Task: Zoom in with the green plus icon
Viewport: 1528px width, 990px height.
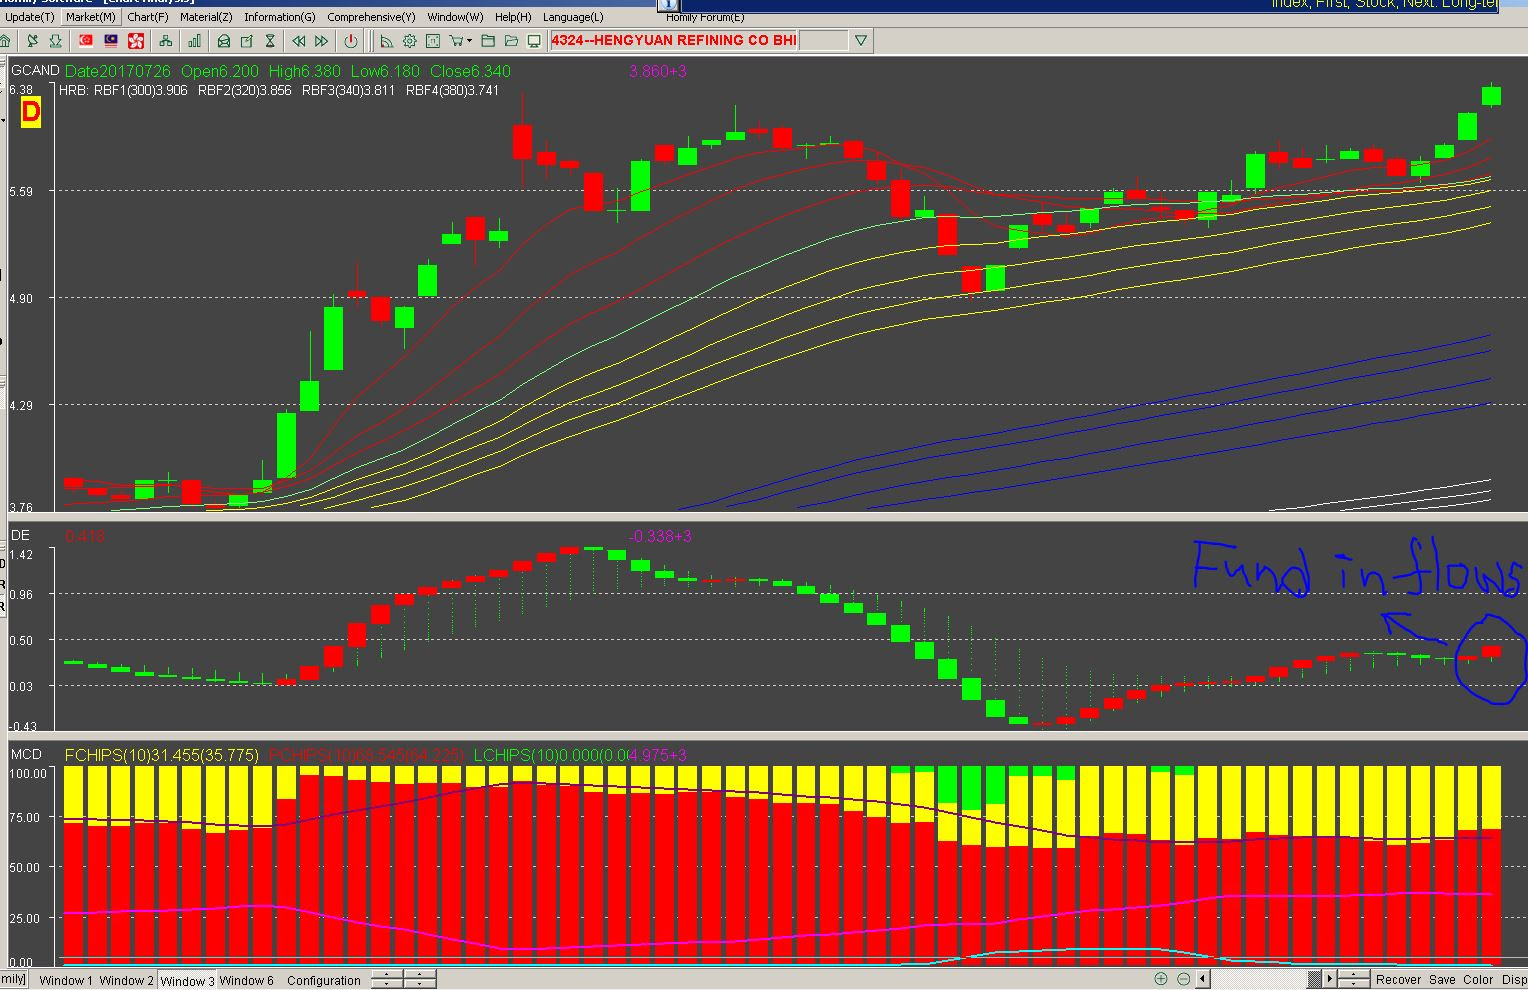Action: 1161,979
